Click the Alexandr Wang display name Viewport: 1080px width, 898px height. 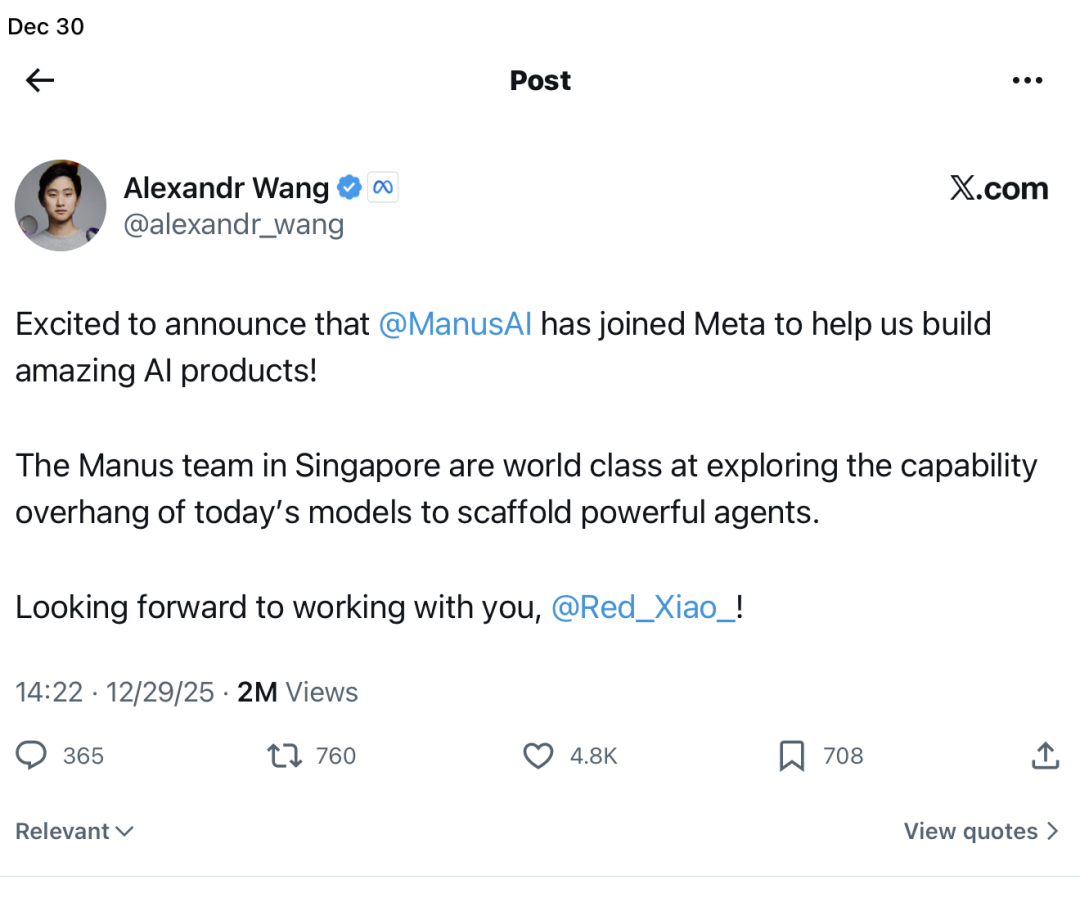(226, 187)
